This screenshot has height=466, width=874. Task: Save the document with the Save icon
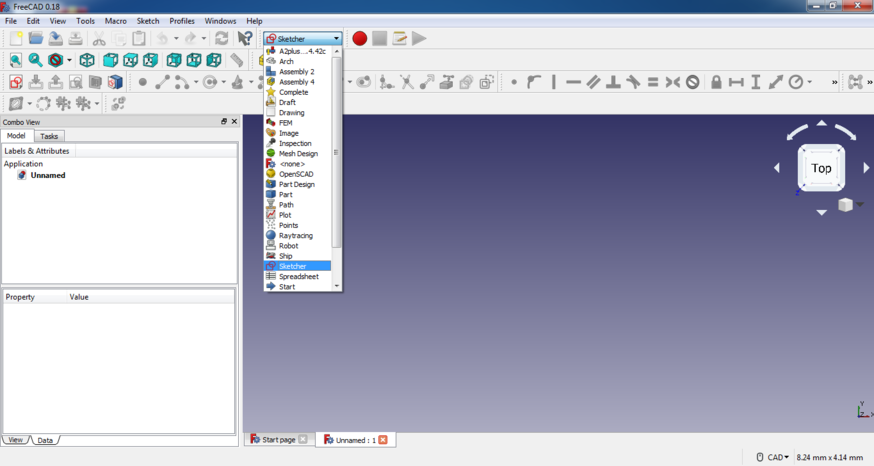tap(55, 38)
